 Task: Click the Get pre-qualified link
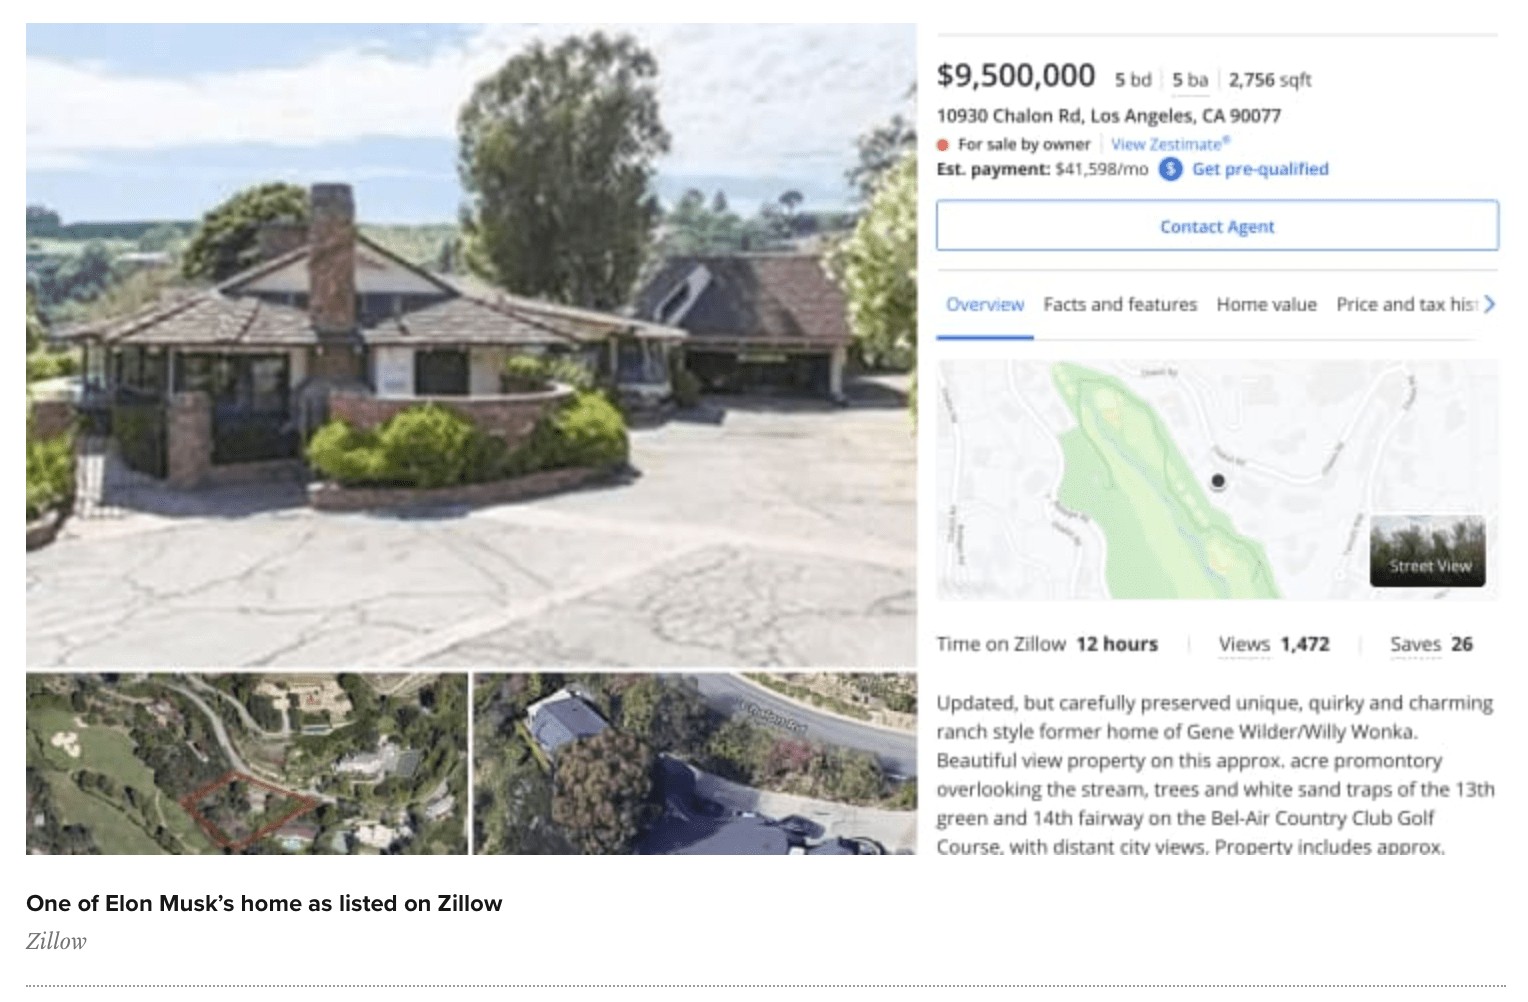coord(1259,170)
